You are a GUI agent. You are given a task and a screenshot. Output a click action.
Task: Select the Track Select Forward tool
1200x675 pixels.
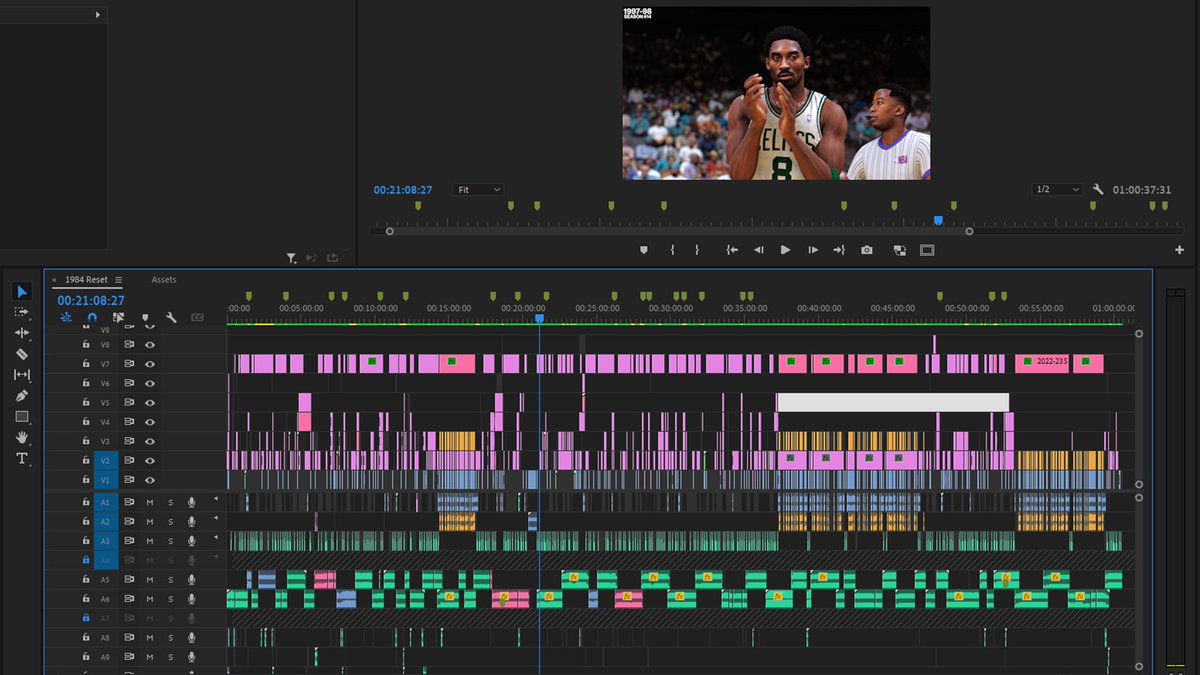(x=22, y=312)
